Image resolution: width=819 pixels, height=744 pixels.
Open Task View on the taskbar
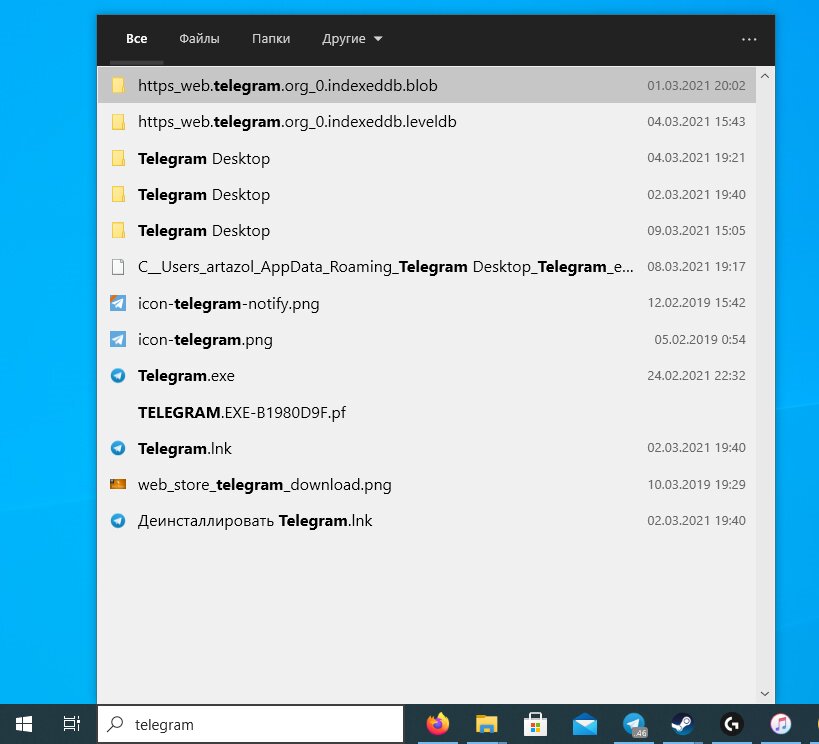(72, 724)
